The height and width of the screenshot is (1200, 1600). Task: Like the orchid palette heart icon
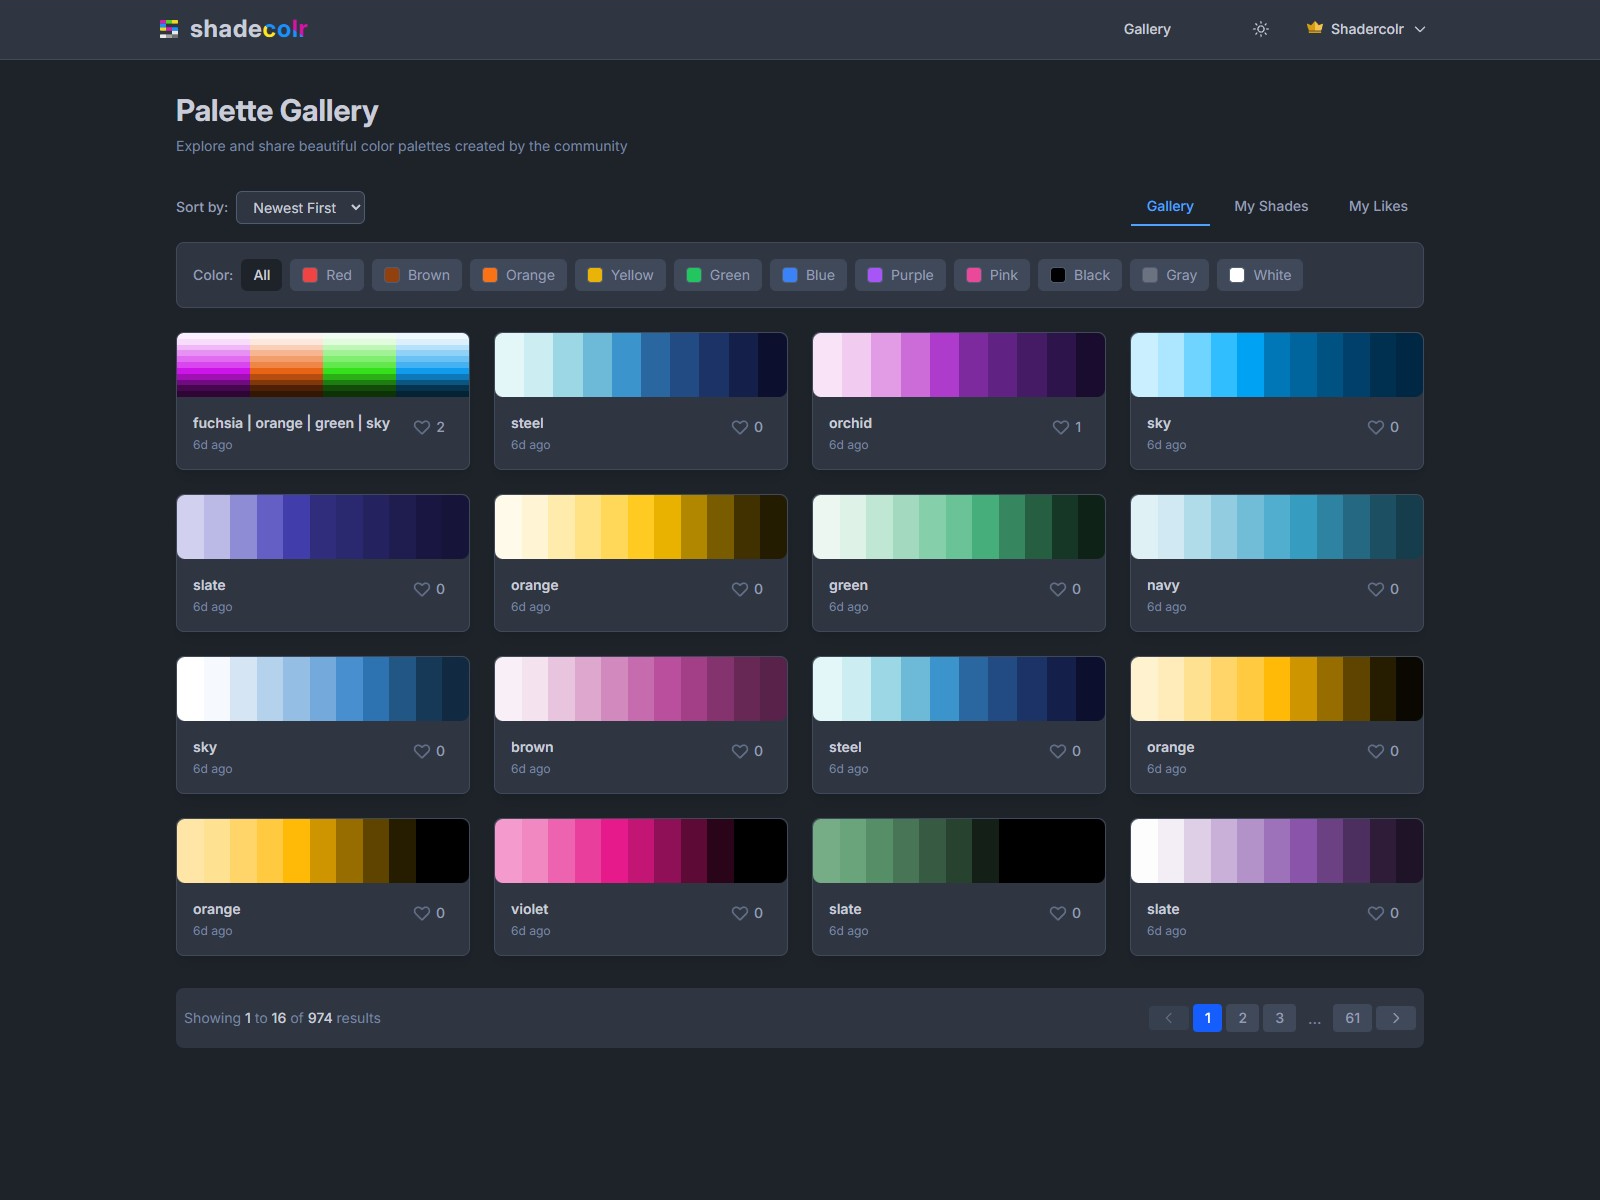1059,427
